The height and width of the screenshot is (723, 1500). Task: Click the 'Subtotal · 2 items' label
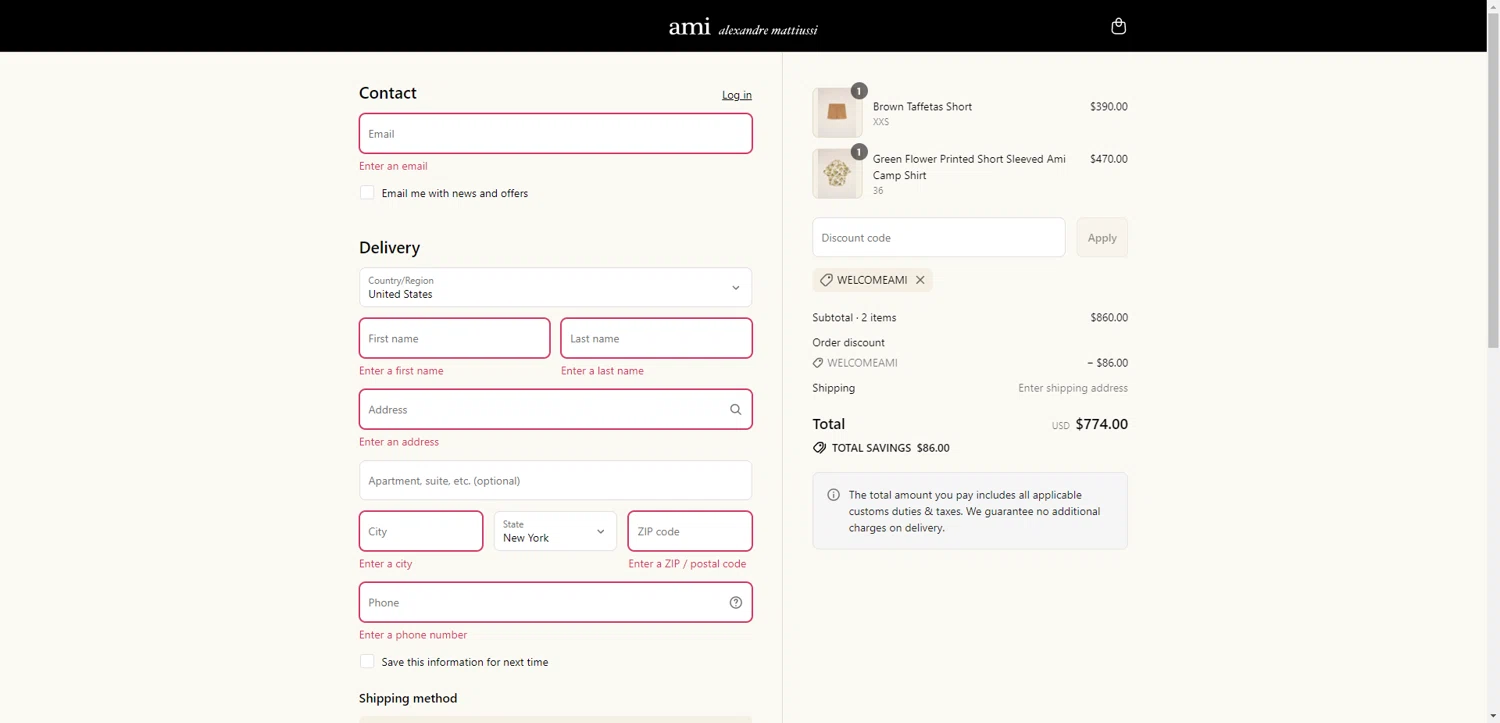(x=854, y=318)
